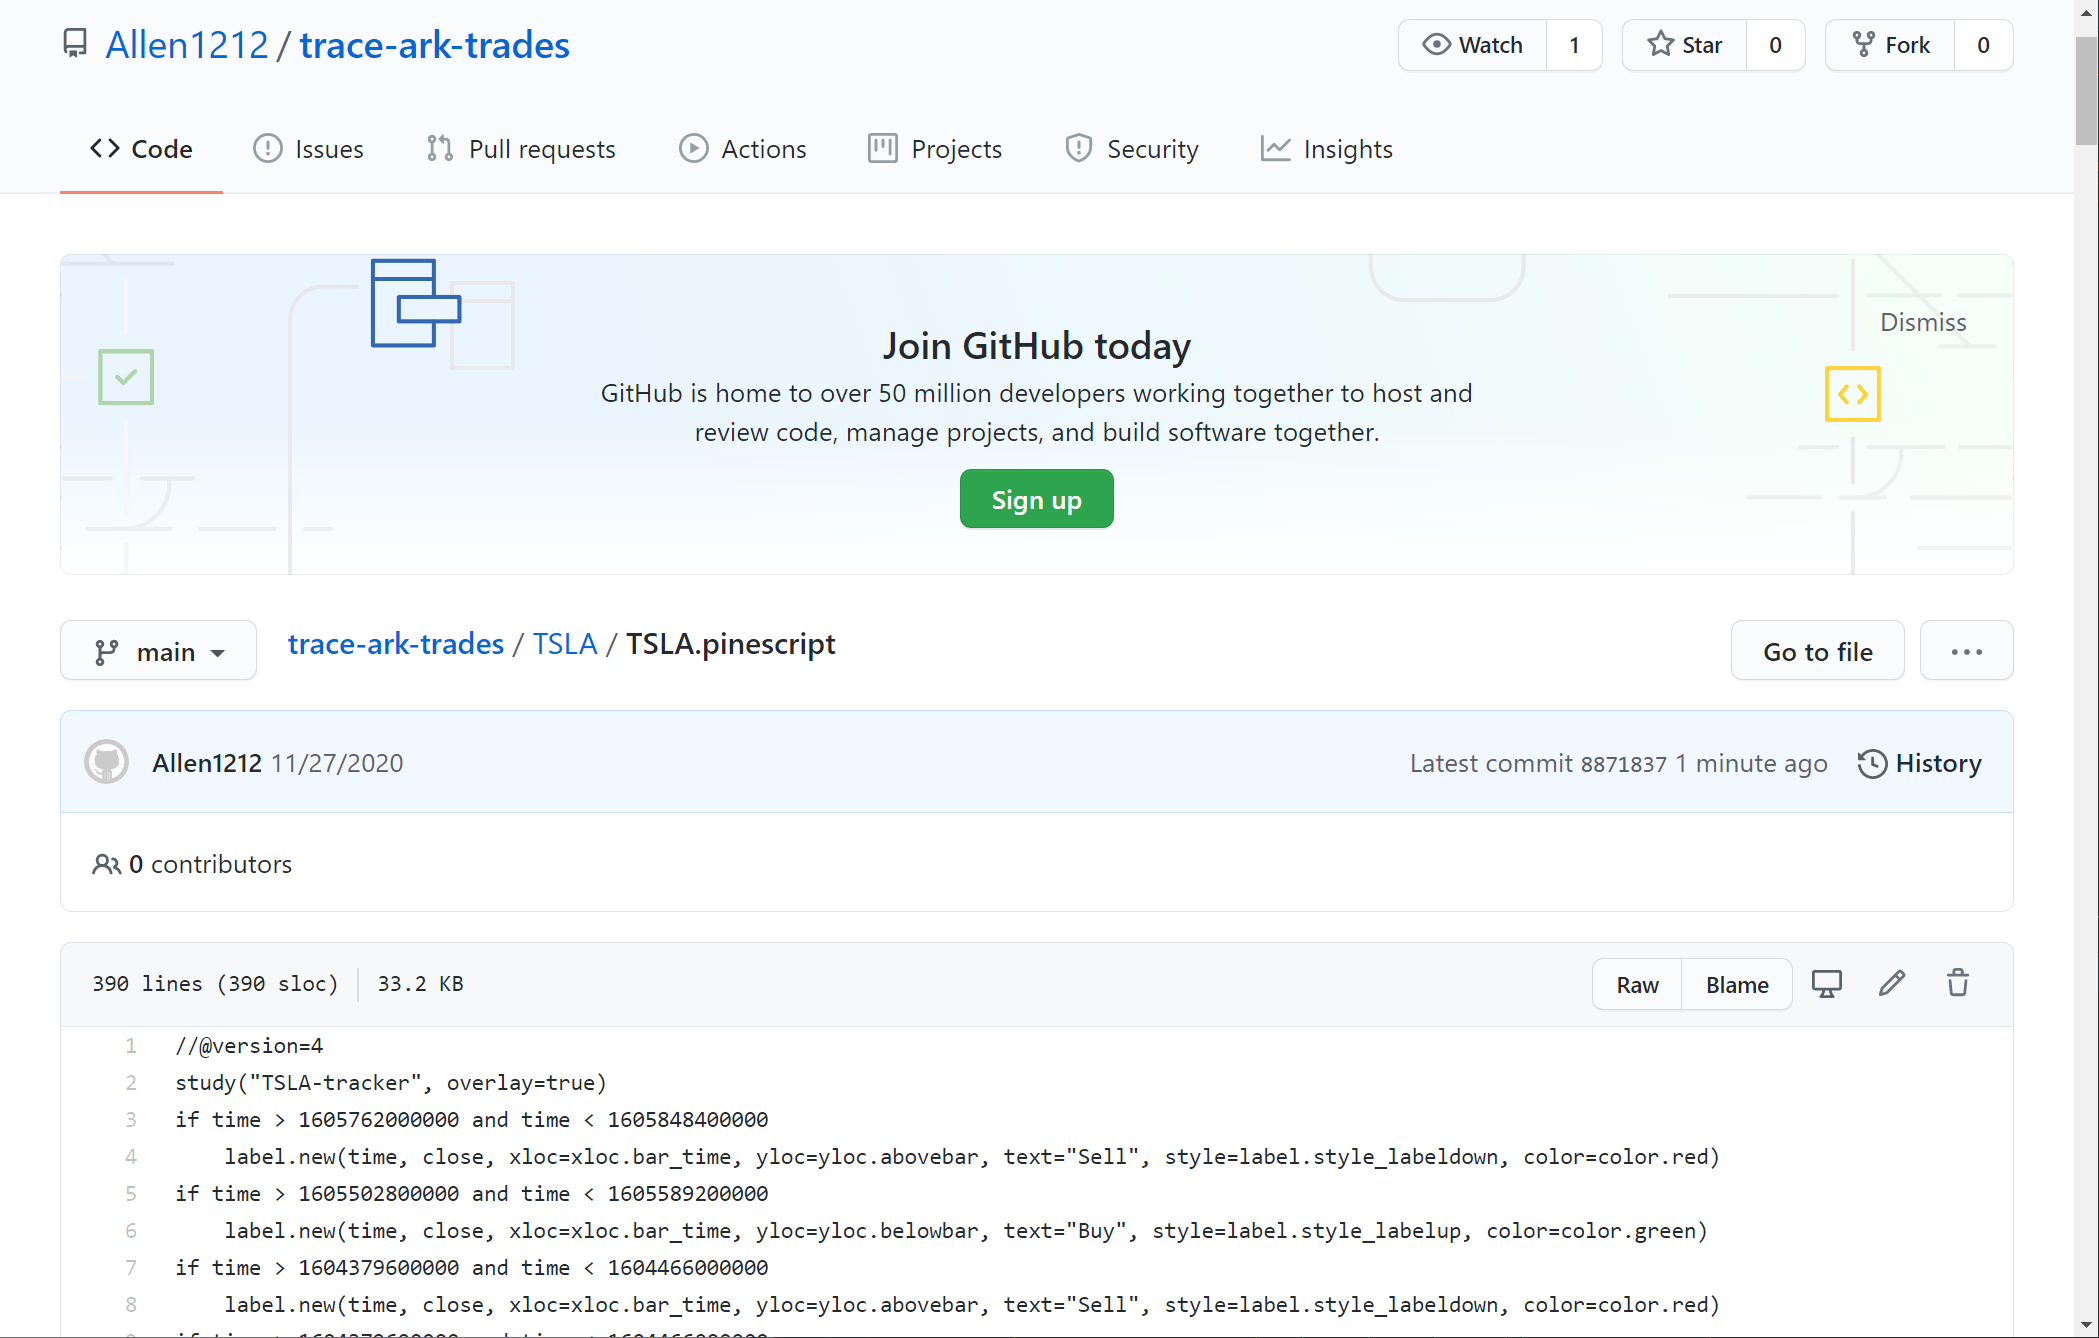Click the desktop open icon beside Blame
The height and width of the screenshot is (1338, 2099).
coord(1826,984)
